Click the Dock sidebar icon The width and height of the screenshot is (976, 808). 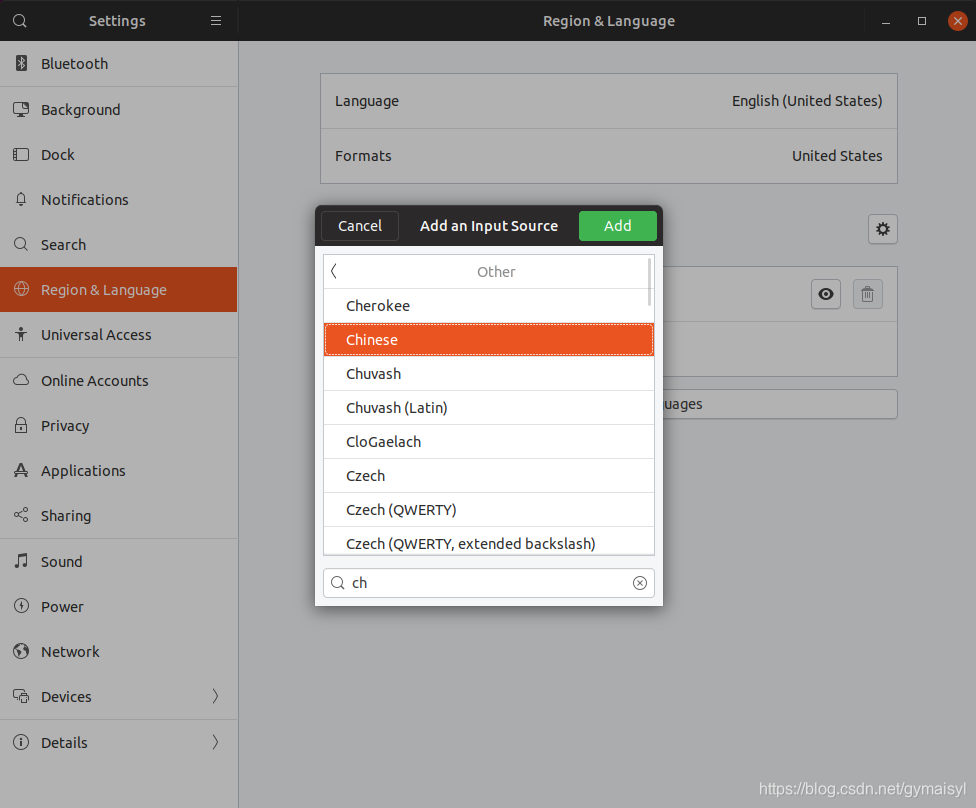click(x=21, y=154)
